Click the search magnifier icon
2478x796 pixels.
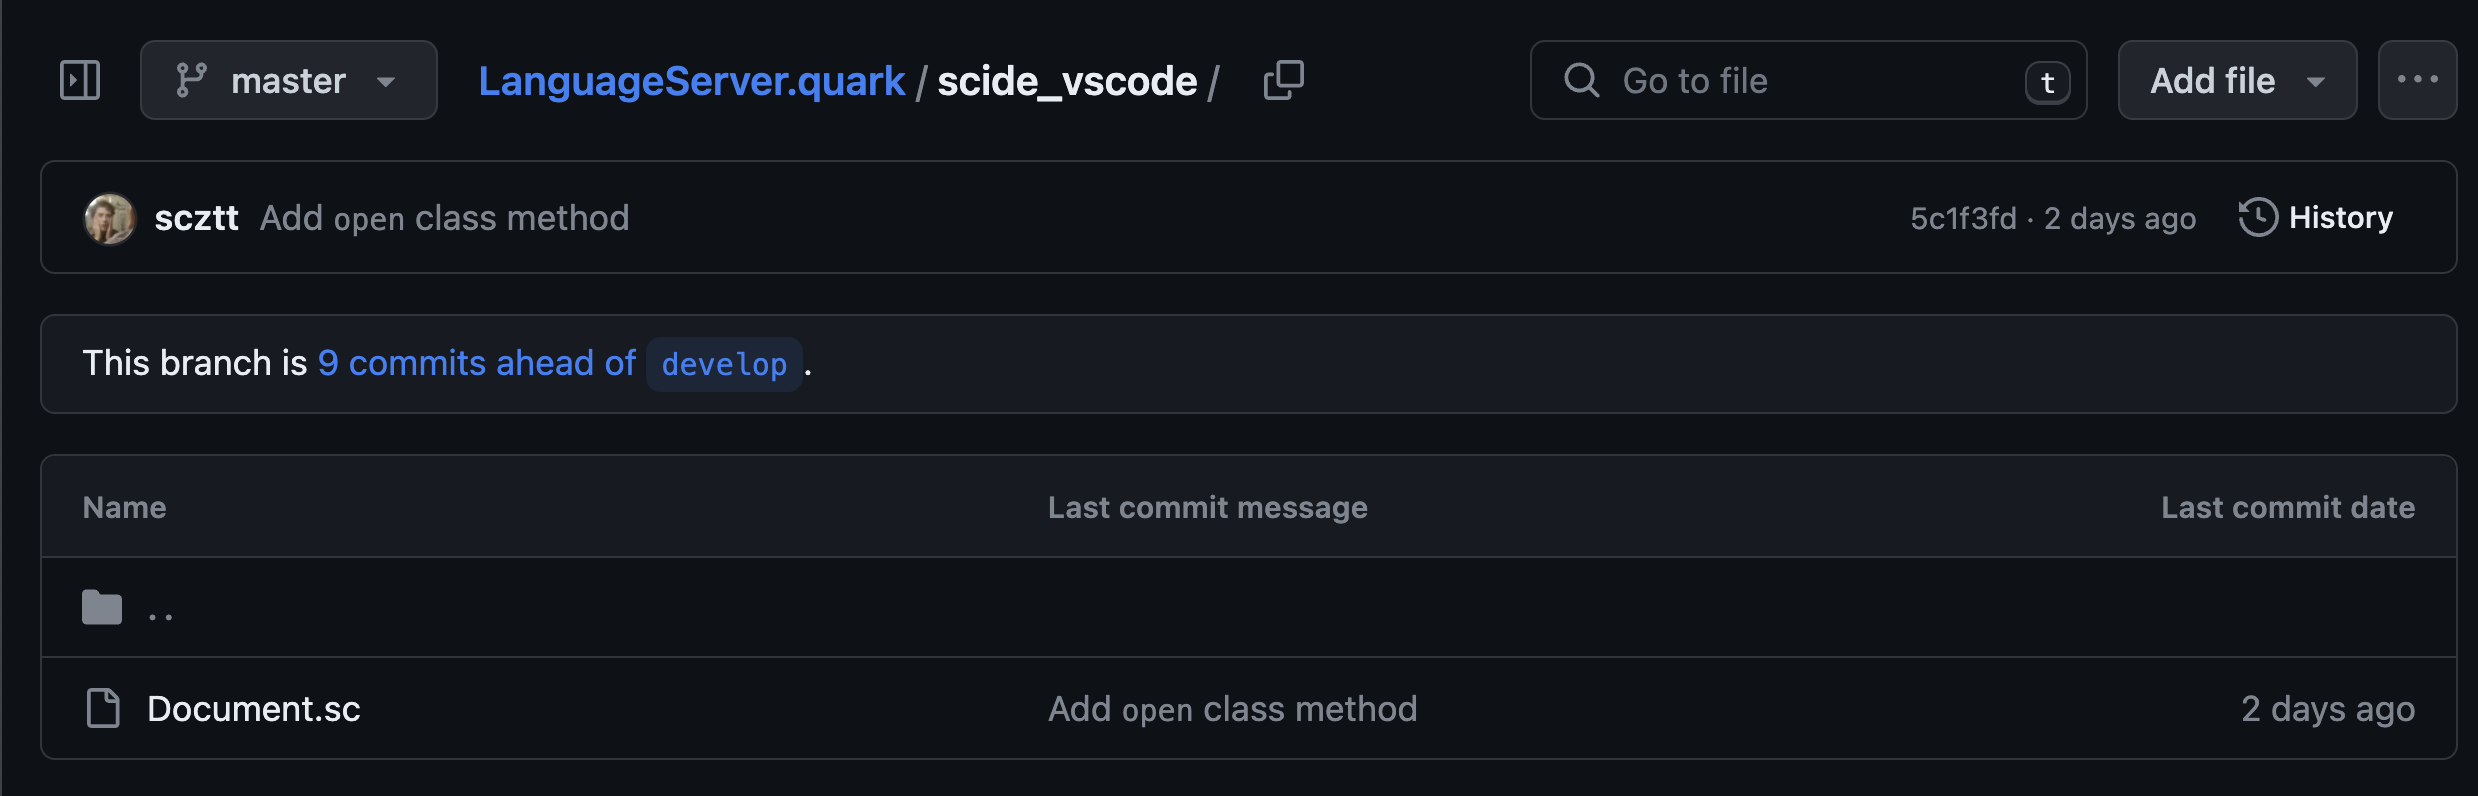coord(1581,80)
